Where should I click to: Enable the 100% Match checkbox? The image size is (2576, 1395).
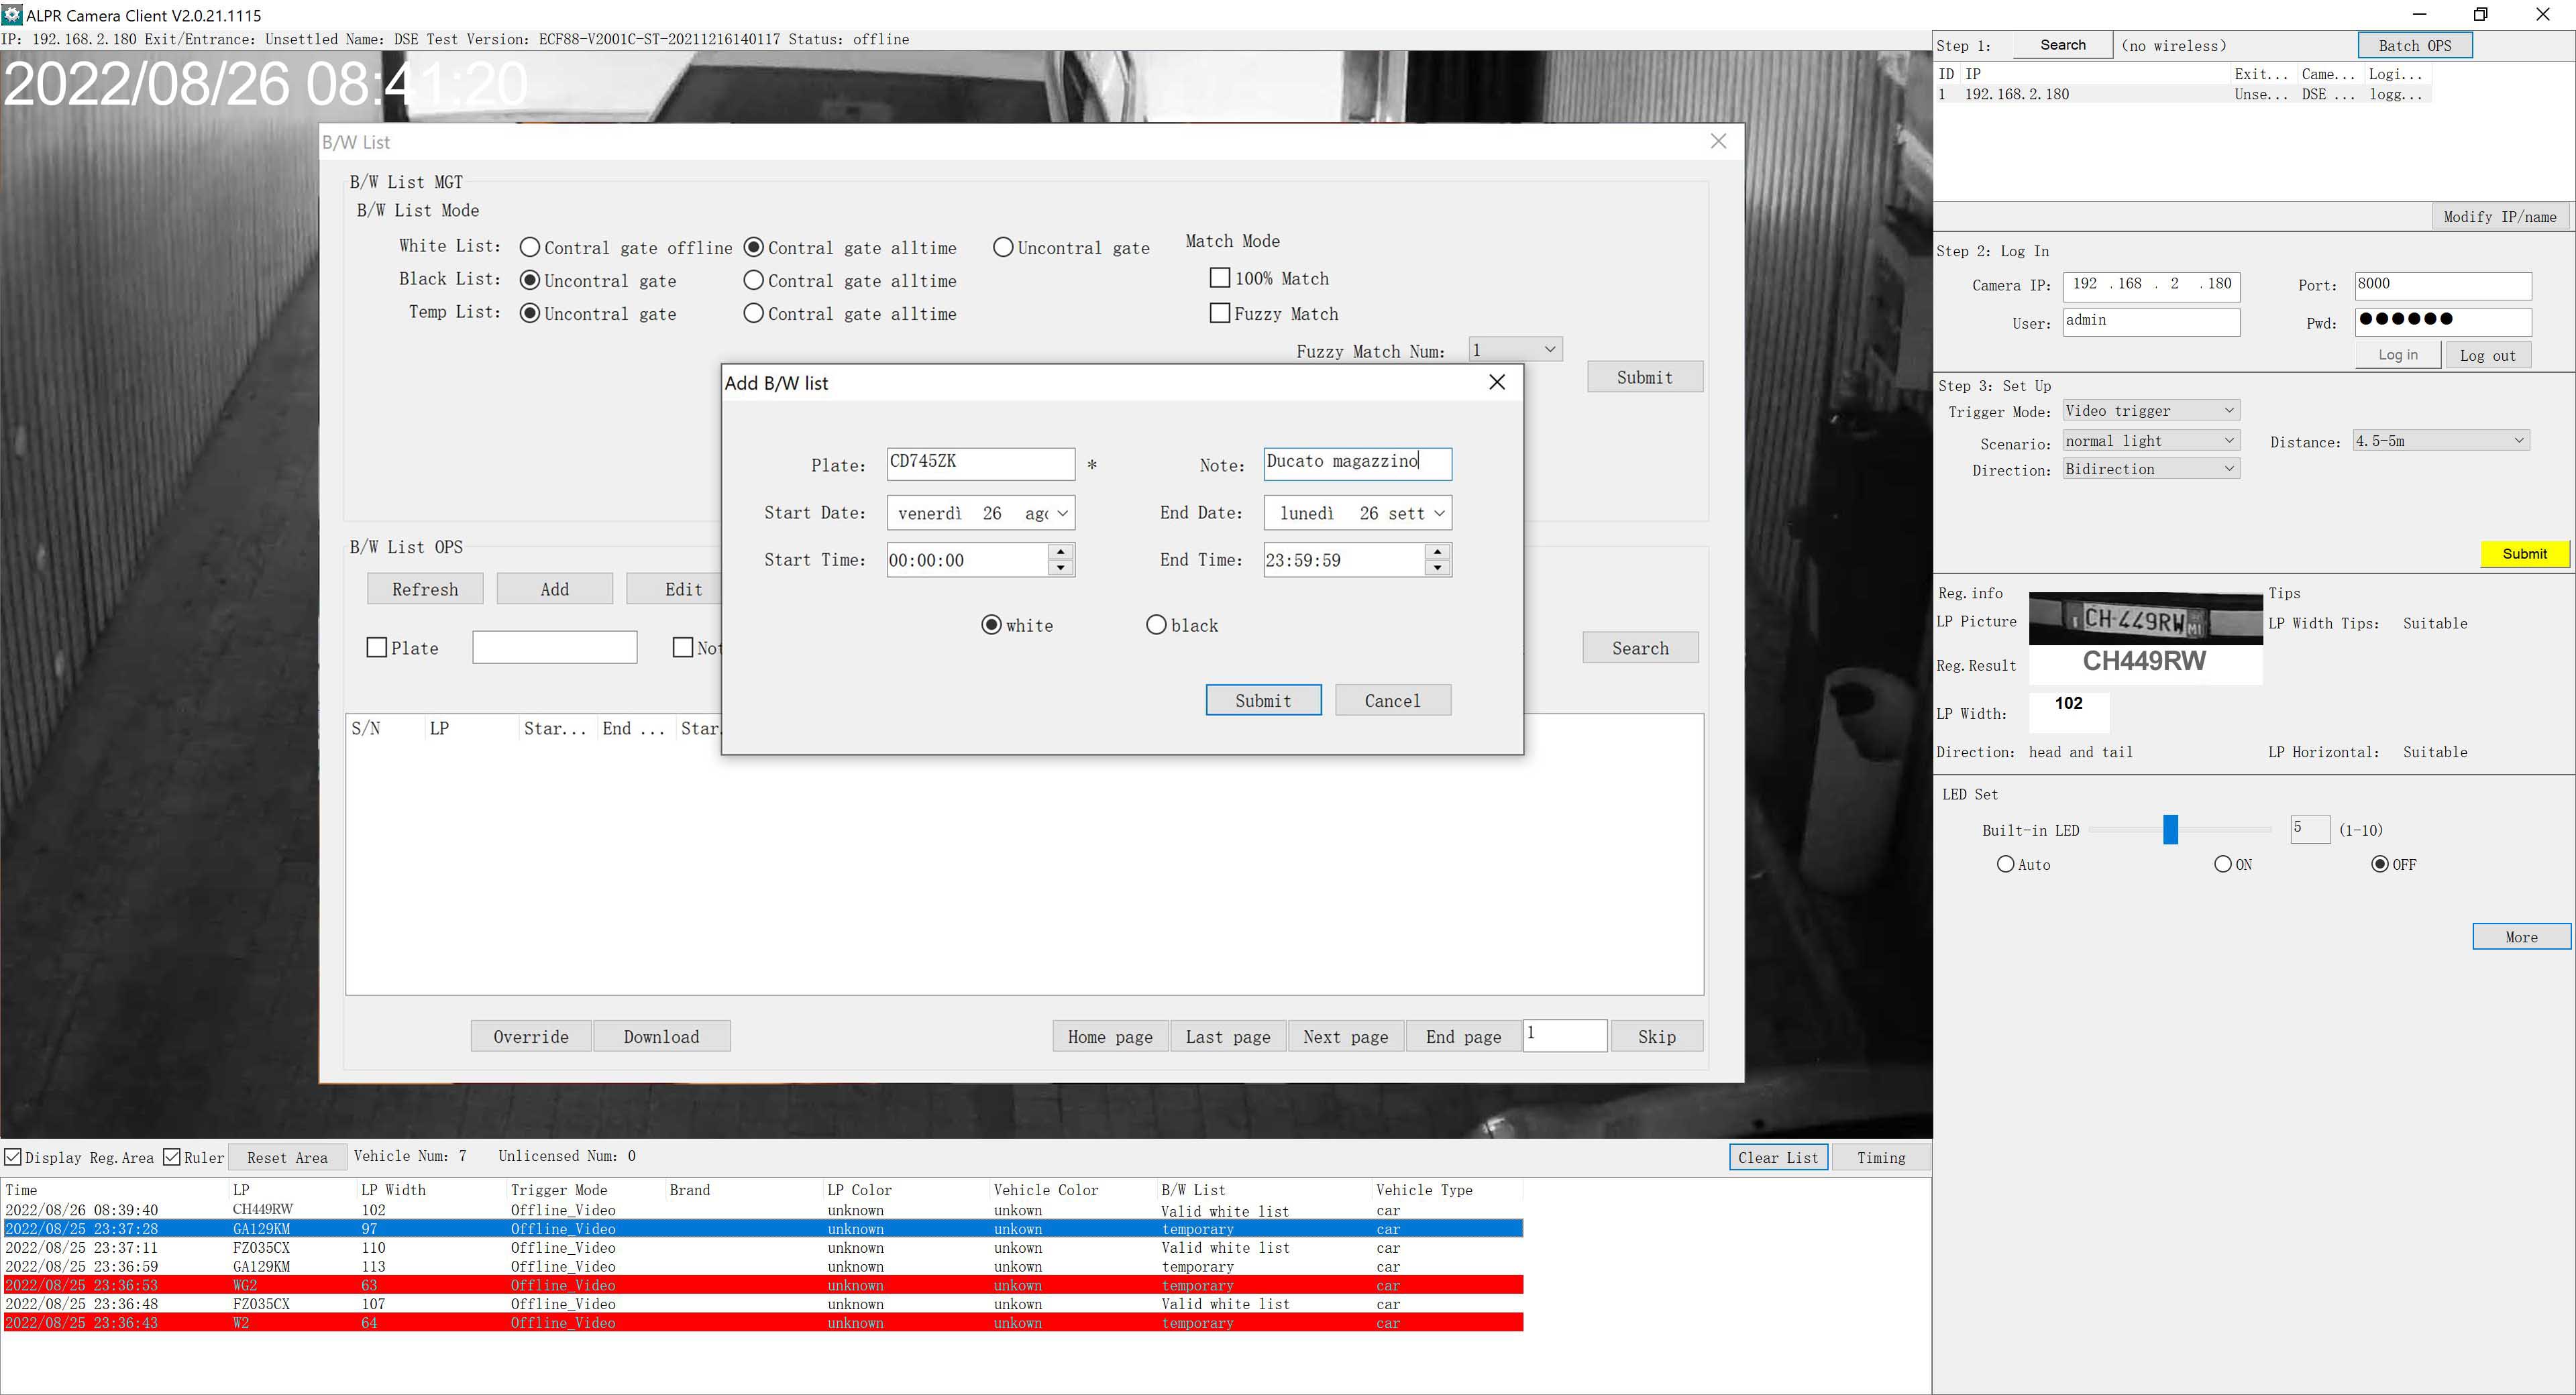[1219, 278]
